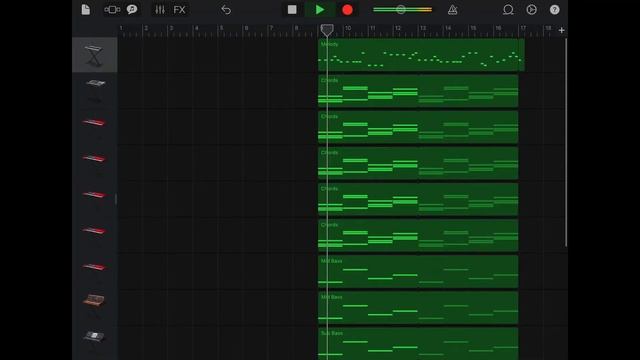Add a song section with the plus button
This screenshot has height=360, width=640.
[562, 30]
